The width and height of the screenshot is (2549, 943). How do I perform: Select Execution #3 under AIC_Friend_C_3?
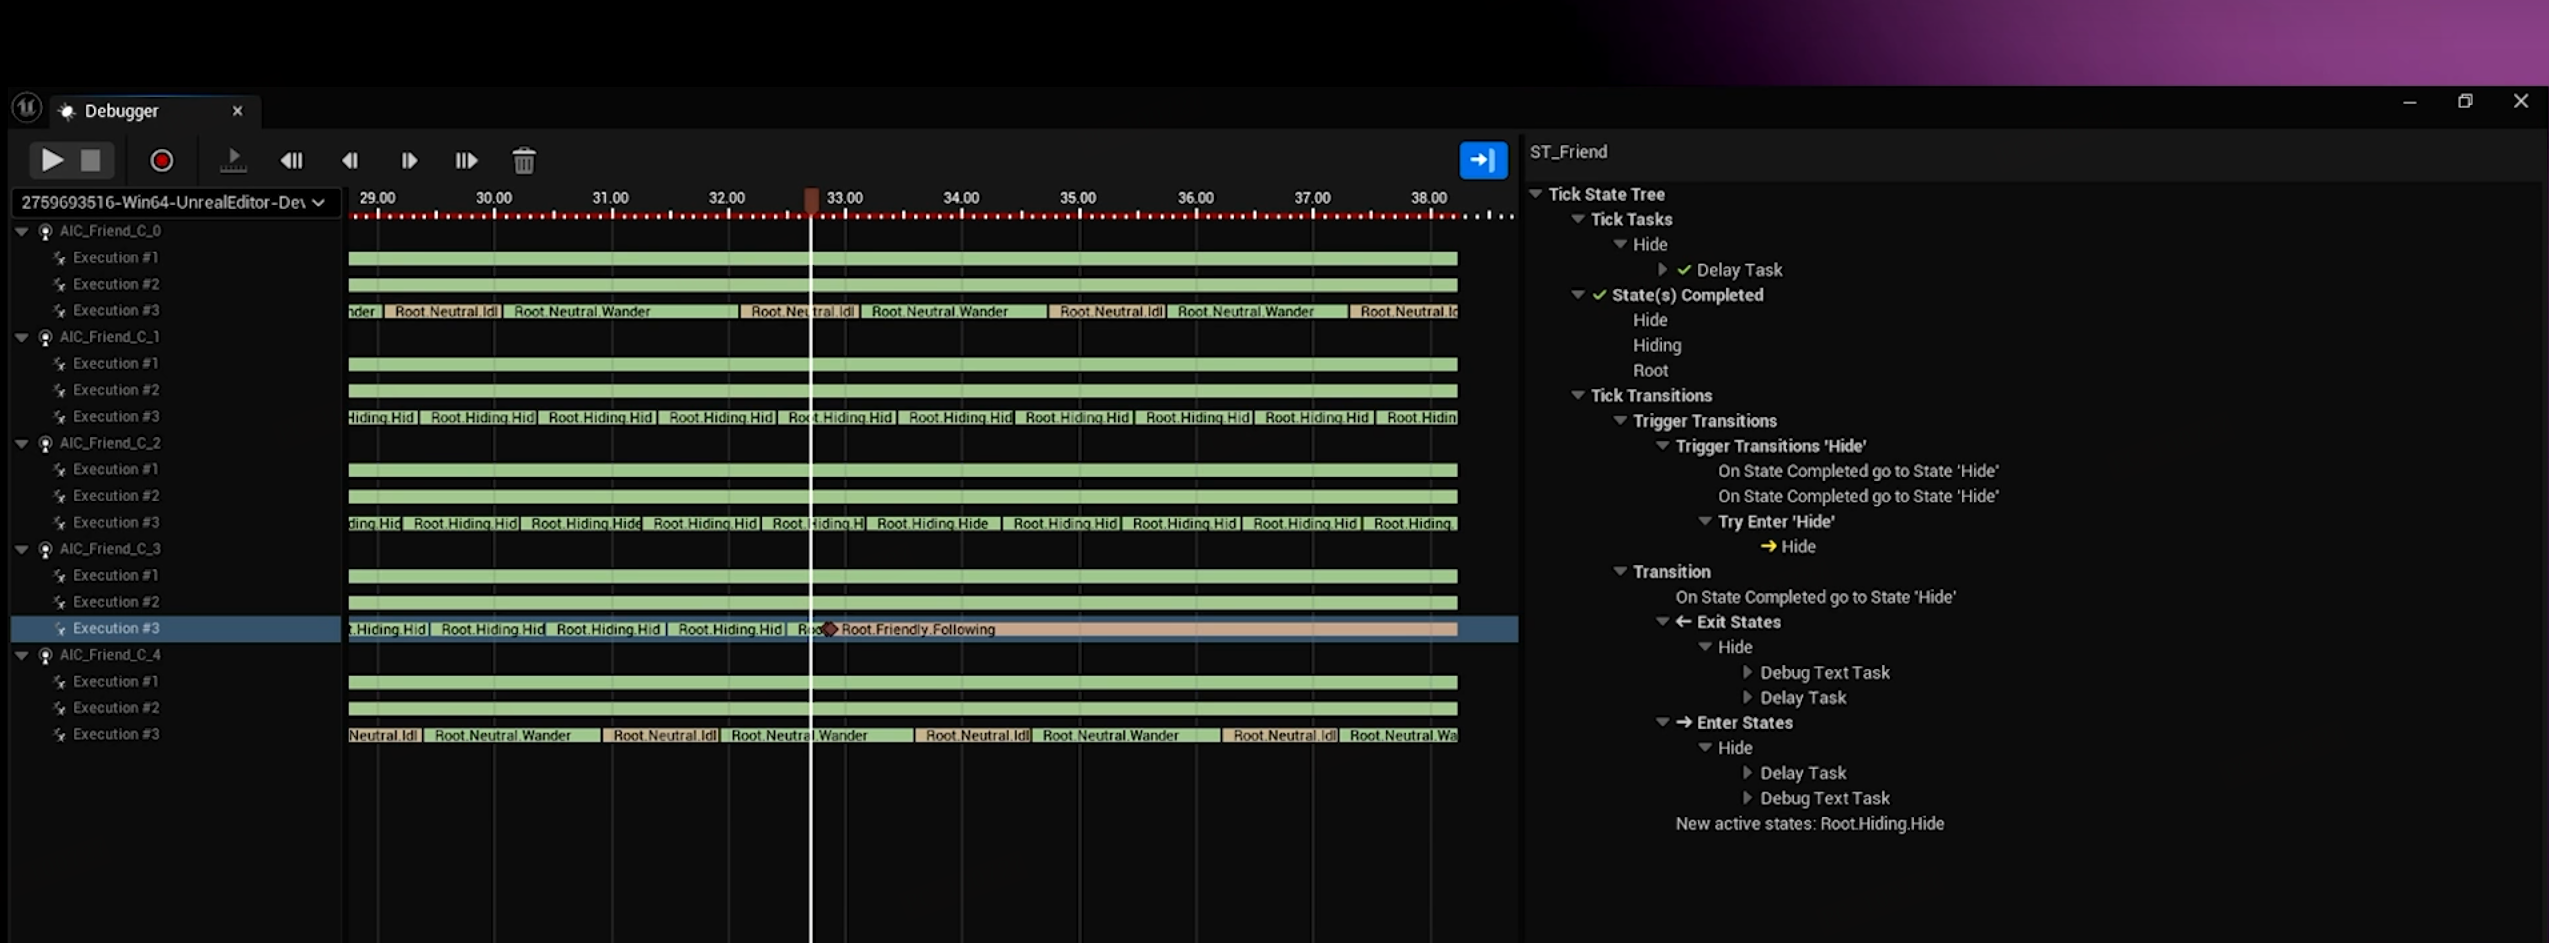[x=116, y=628]
